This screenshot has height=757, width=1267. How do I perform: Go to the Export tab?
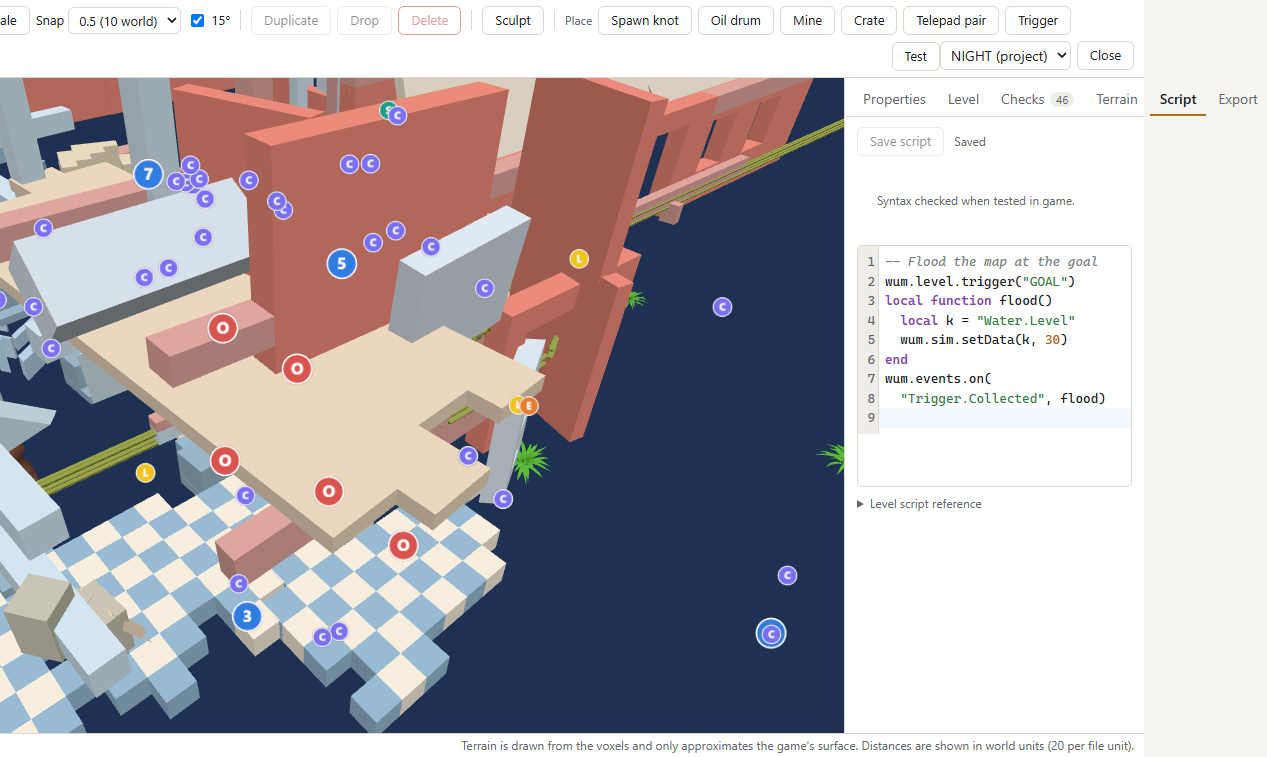click(1238, 99)
